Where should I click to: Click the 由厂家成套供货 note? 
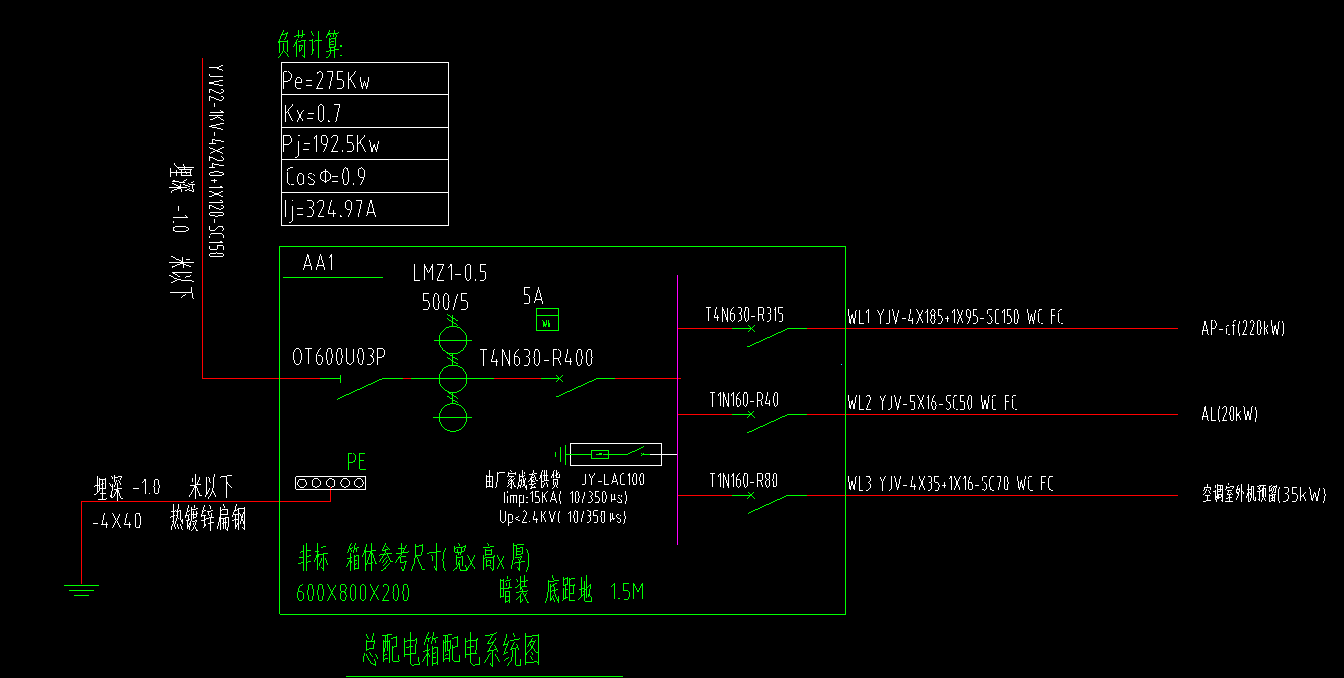tap(522, 480)
